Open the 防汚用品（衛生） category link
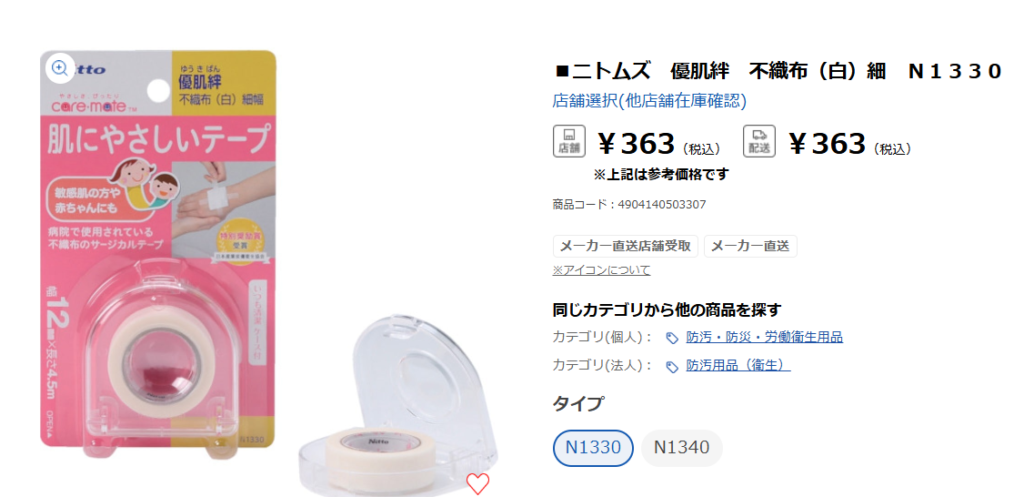Viewport: 1024px width, 497px height. click(x=738, y=366)
